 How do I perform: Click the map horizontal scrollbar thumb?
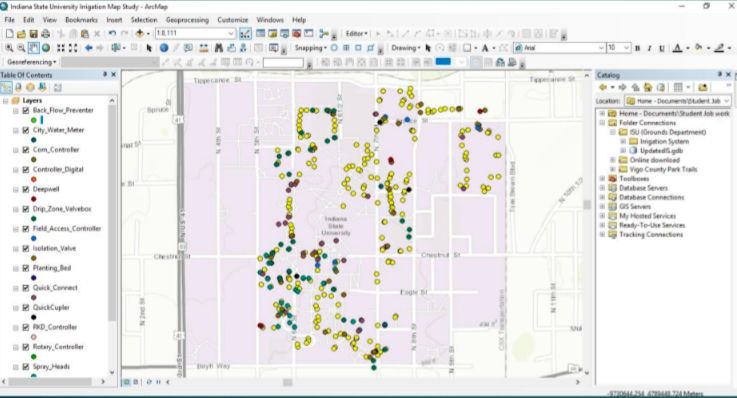point(288,382)
